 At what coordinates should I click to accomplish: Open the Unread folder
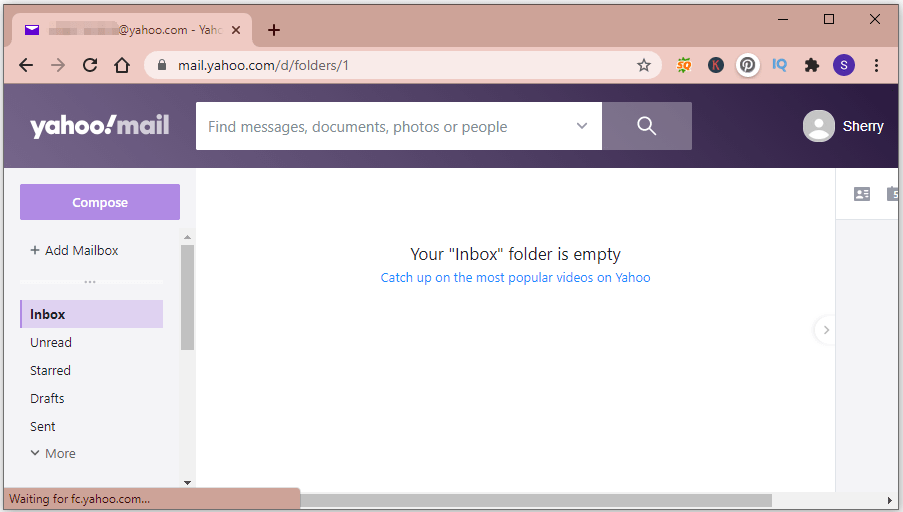click(x=51, y=342)
